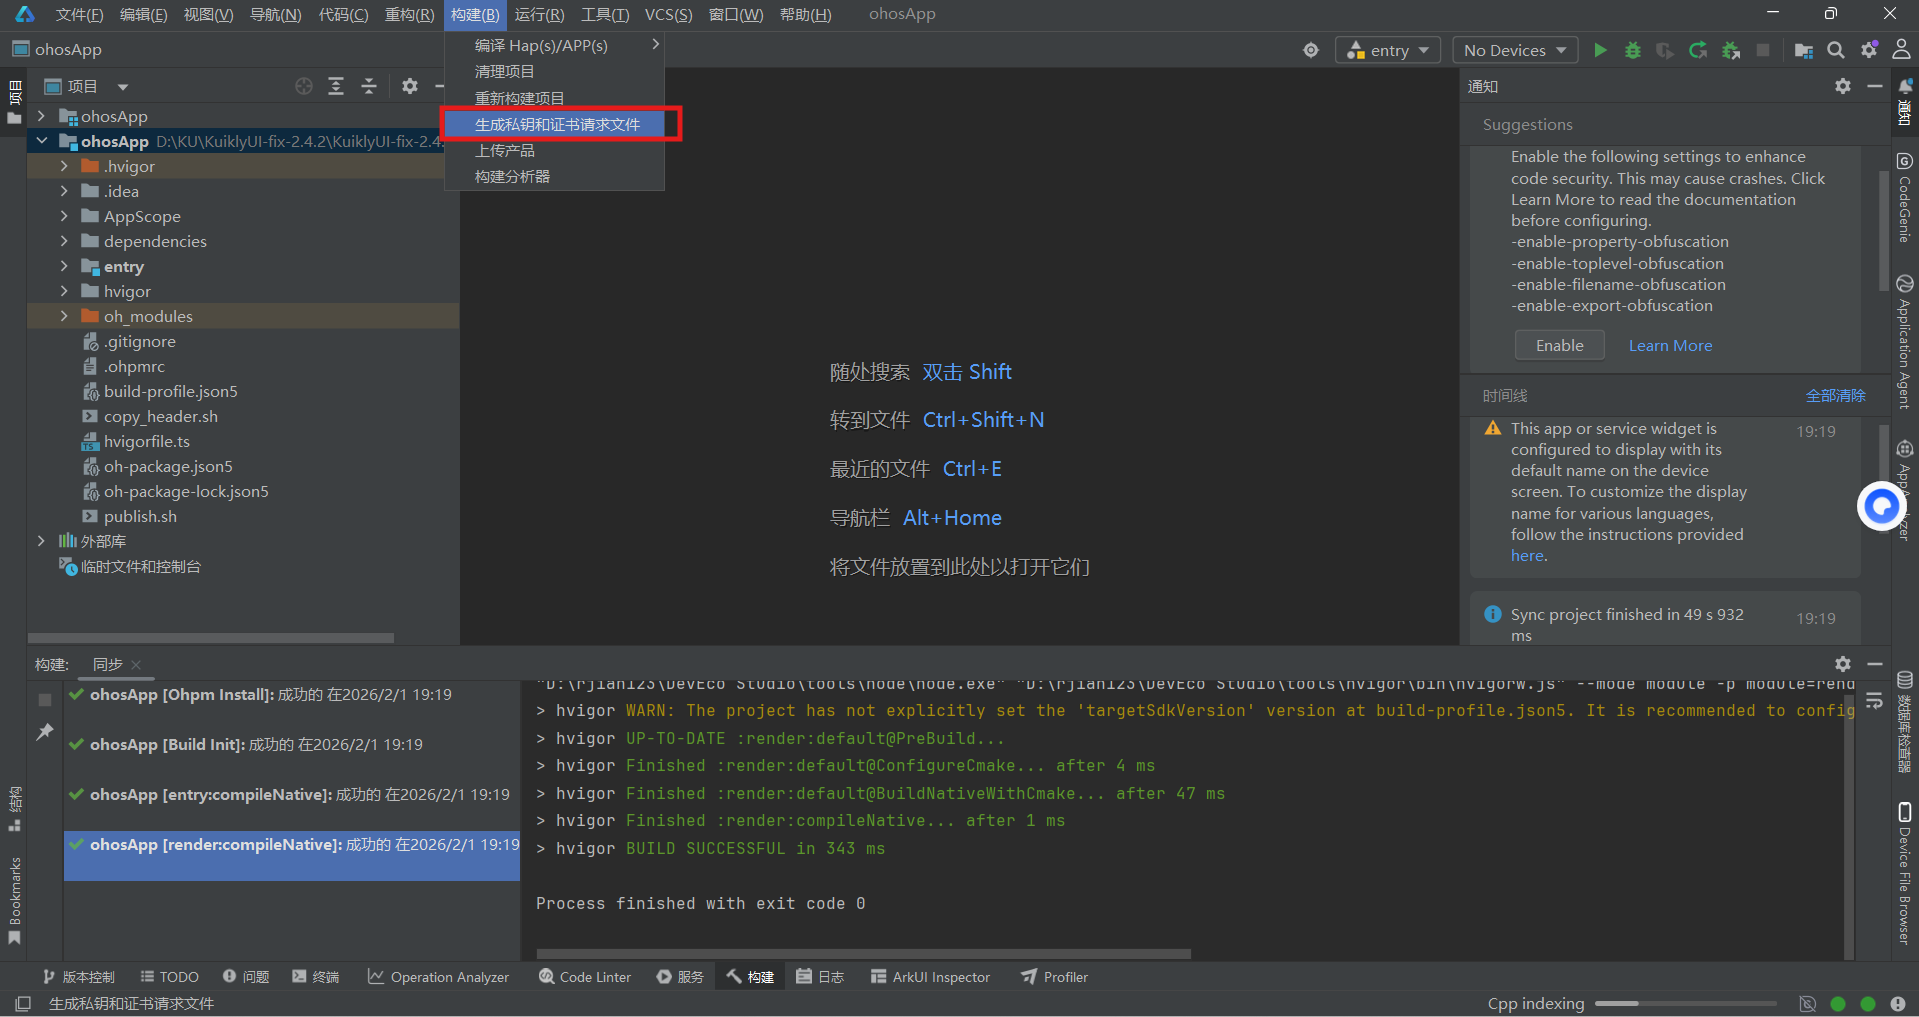The image size is (1919, 1017).
Task: Open the 终端 terminal tool tab
Action: (315, 977)
